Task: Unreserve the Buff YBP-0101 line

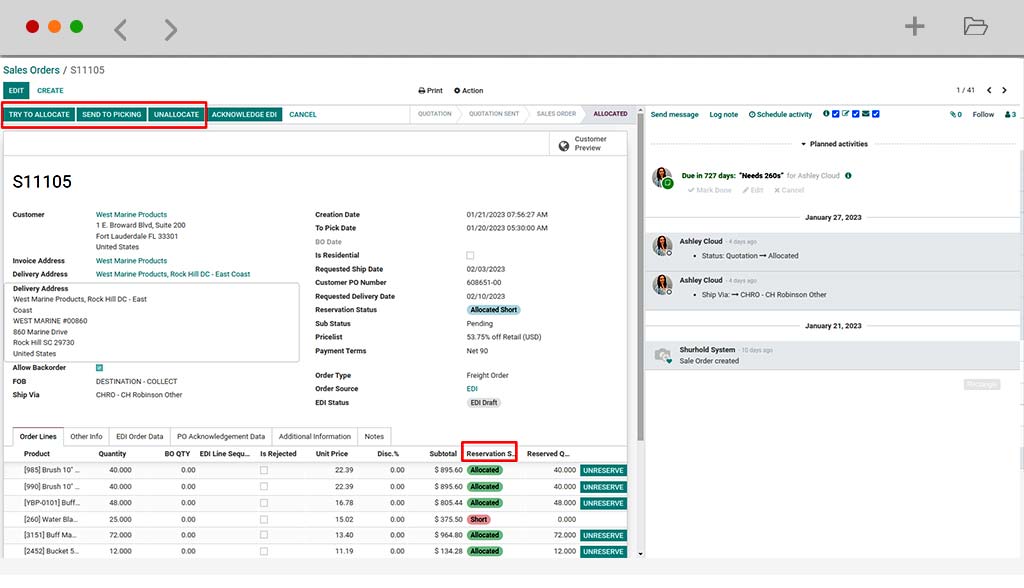Action: click(x=603, y=503)
